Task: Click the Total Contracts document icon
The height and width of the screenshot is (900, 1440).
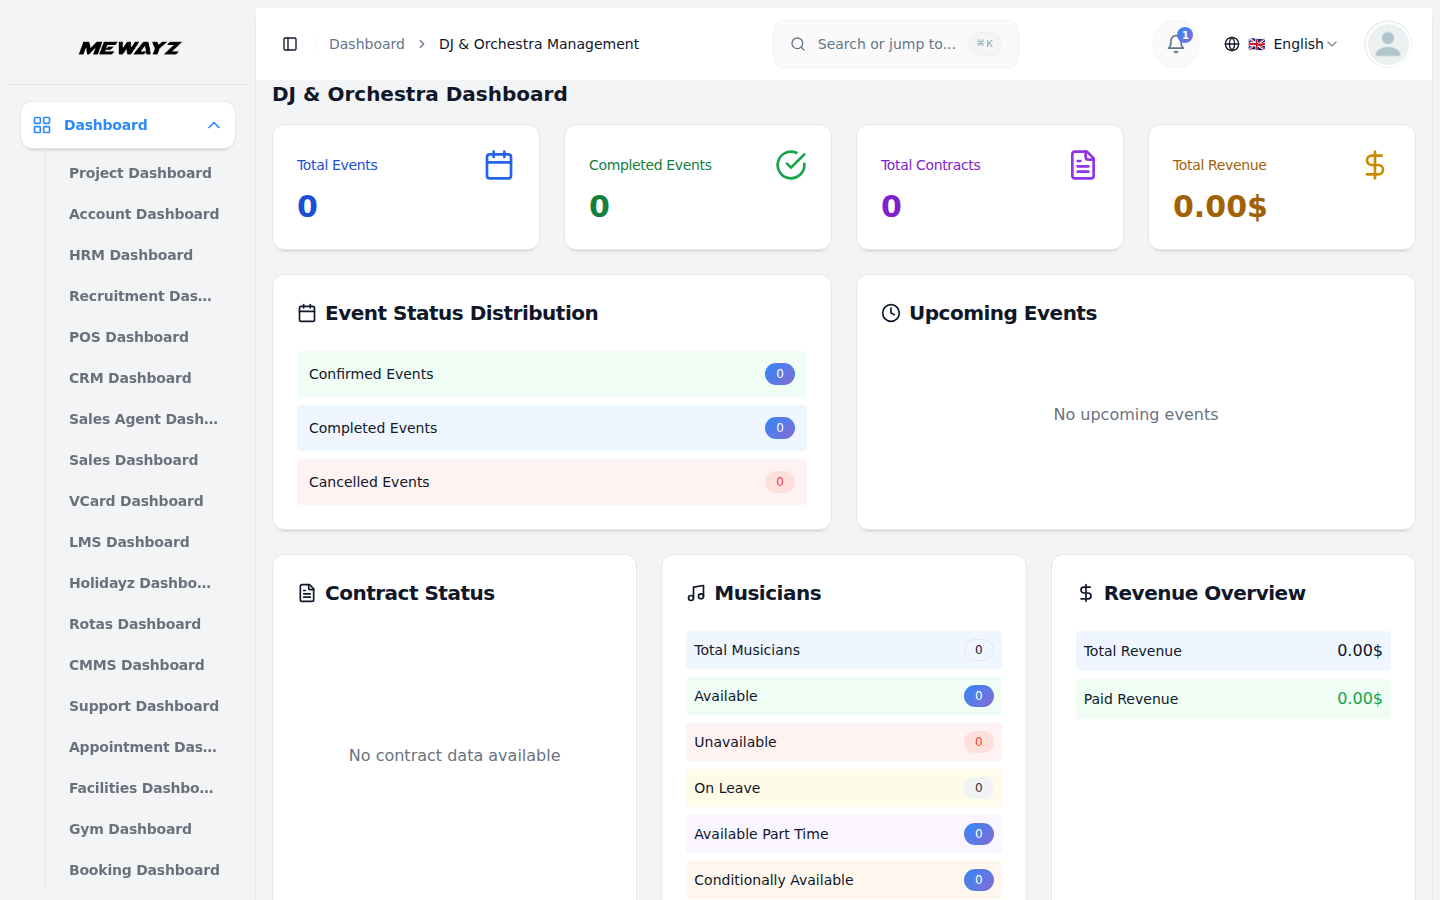Action: [x=1083, y=165]
